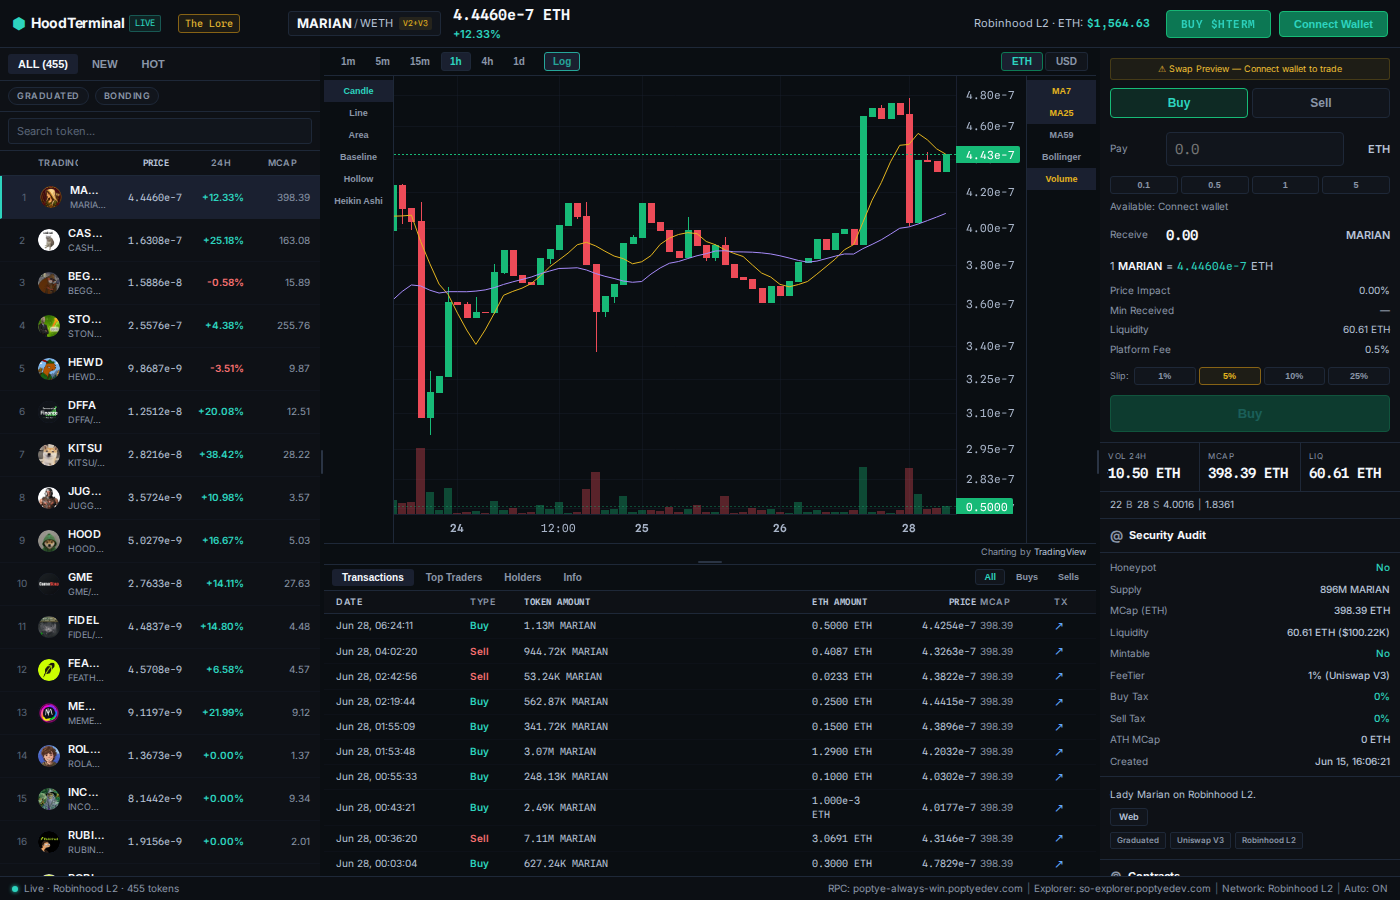This screenshot has width=1400, height=900.
Task: Choose the 0.5 ETH preset amount
Action: point(1214,185)
